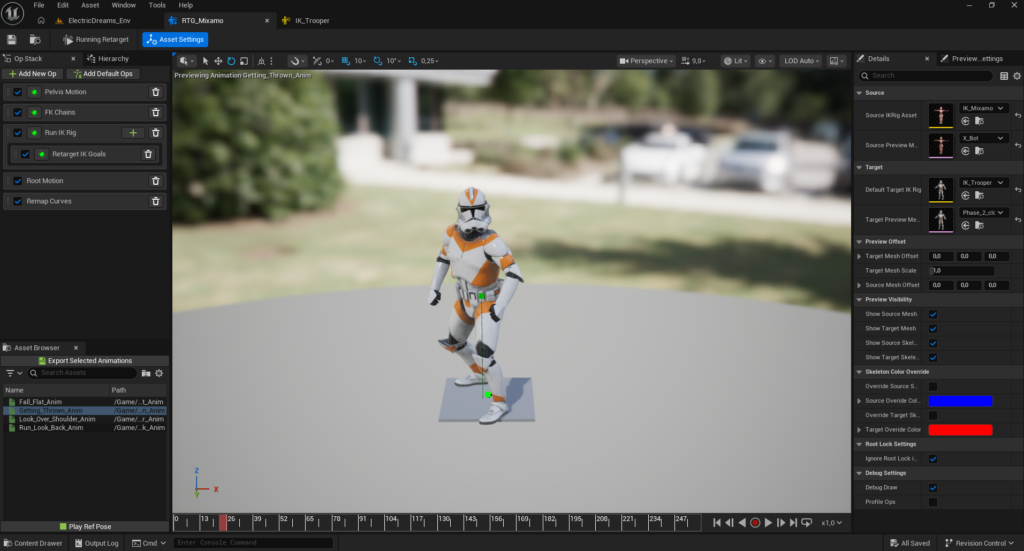Open red Target Override Color swatch

tap(960, 430)
